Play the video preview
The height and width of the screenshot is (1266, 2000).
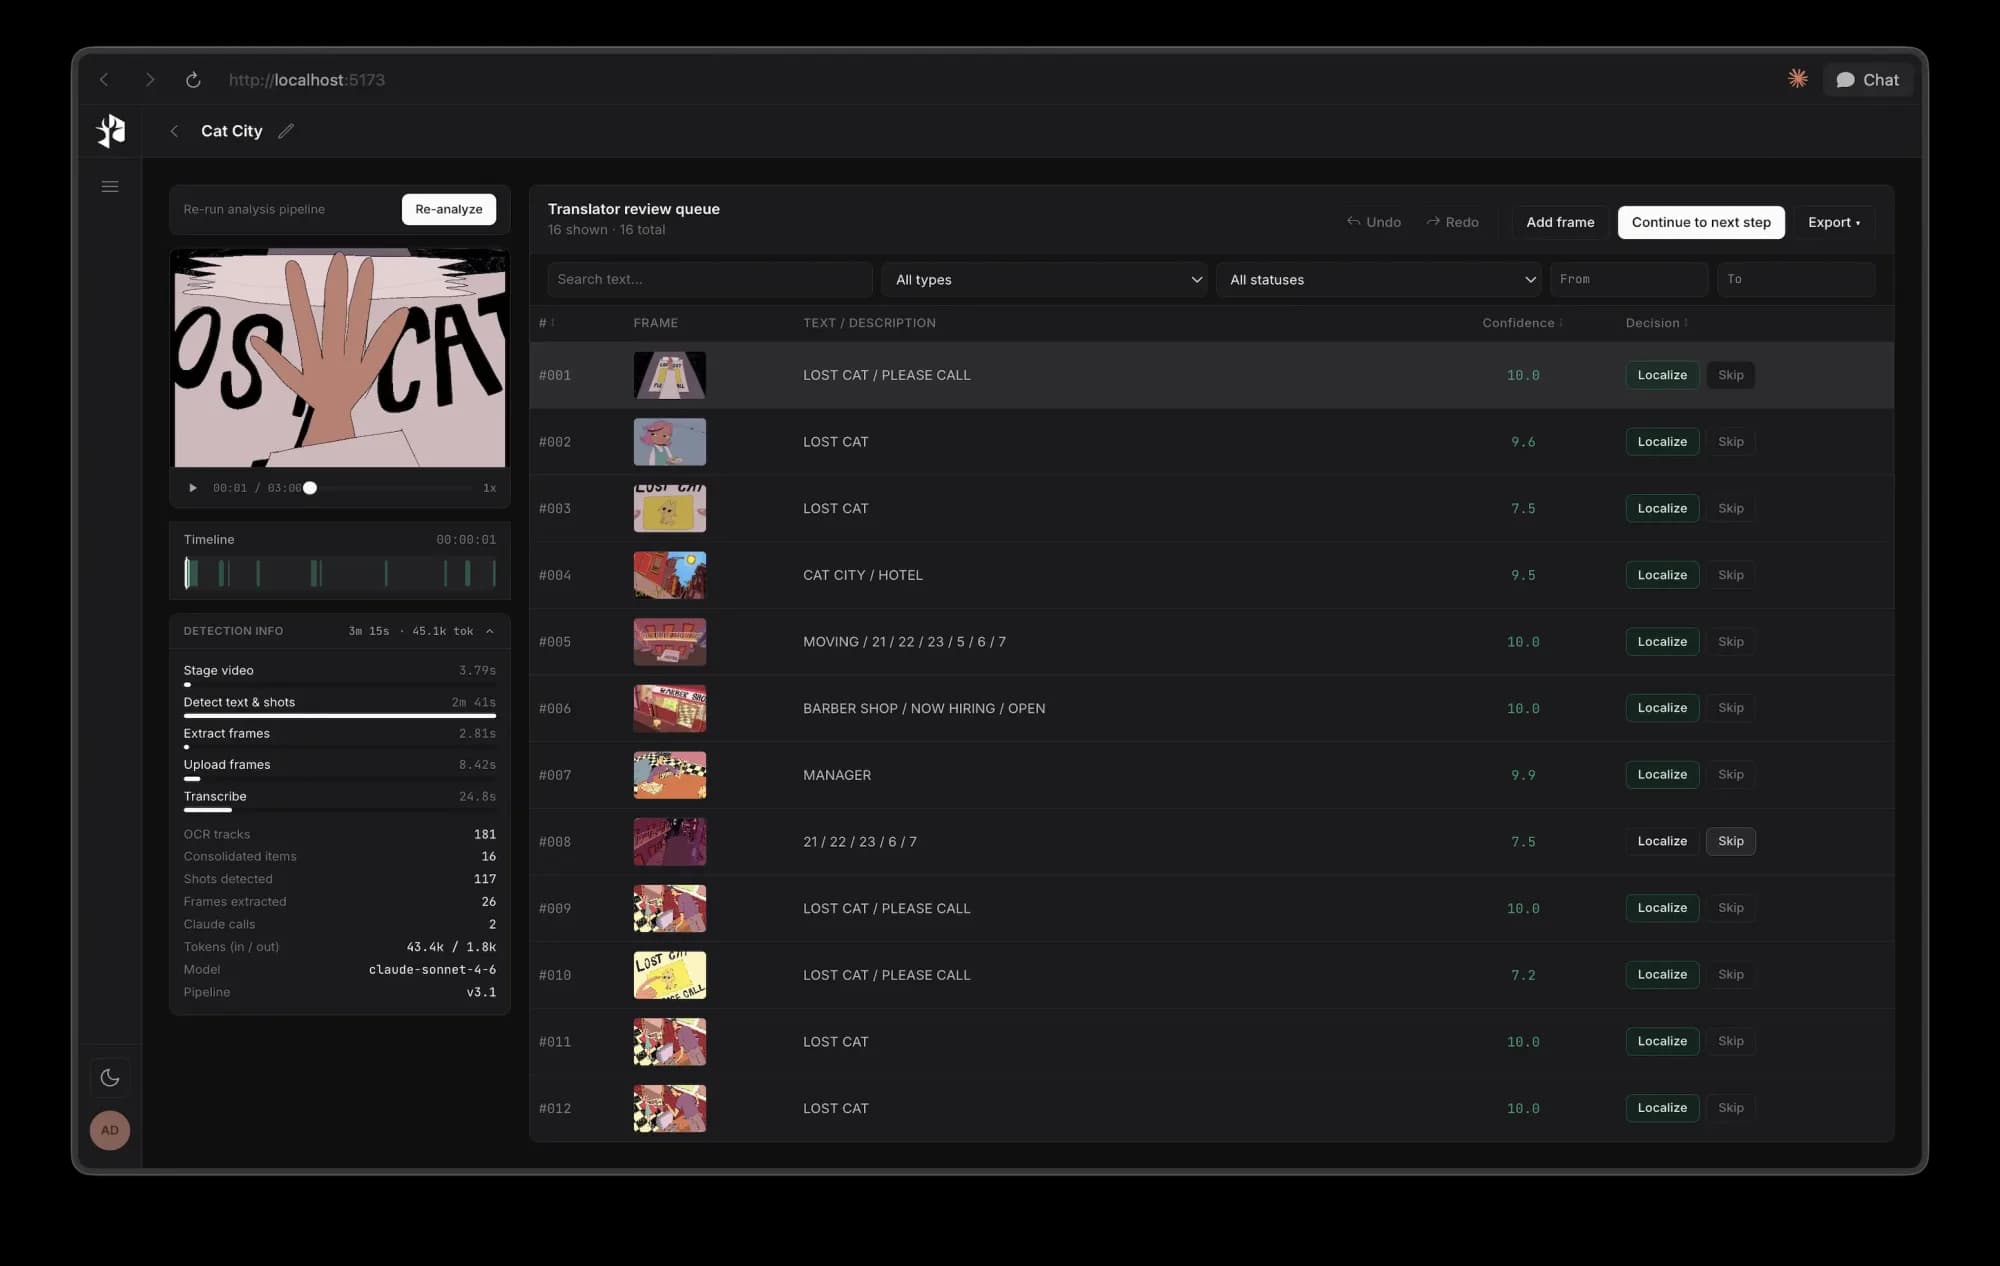click(193, 488)
